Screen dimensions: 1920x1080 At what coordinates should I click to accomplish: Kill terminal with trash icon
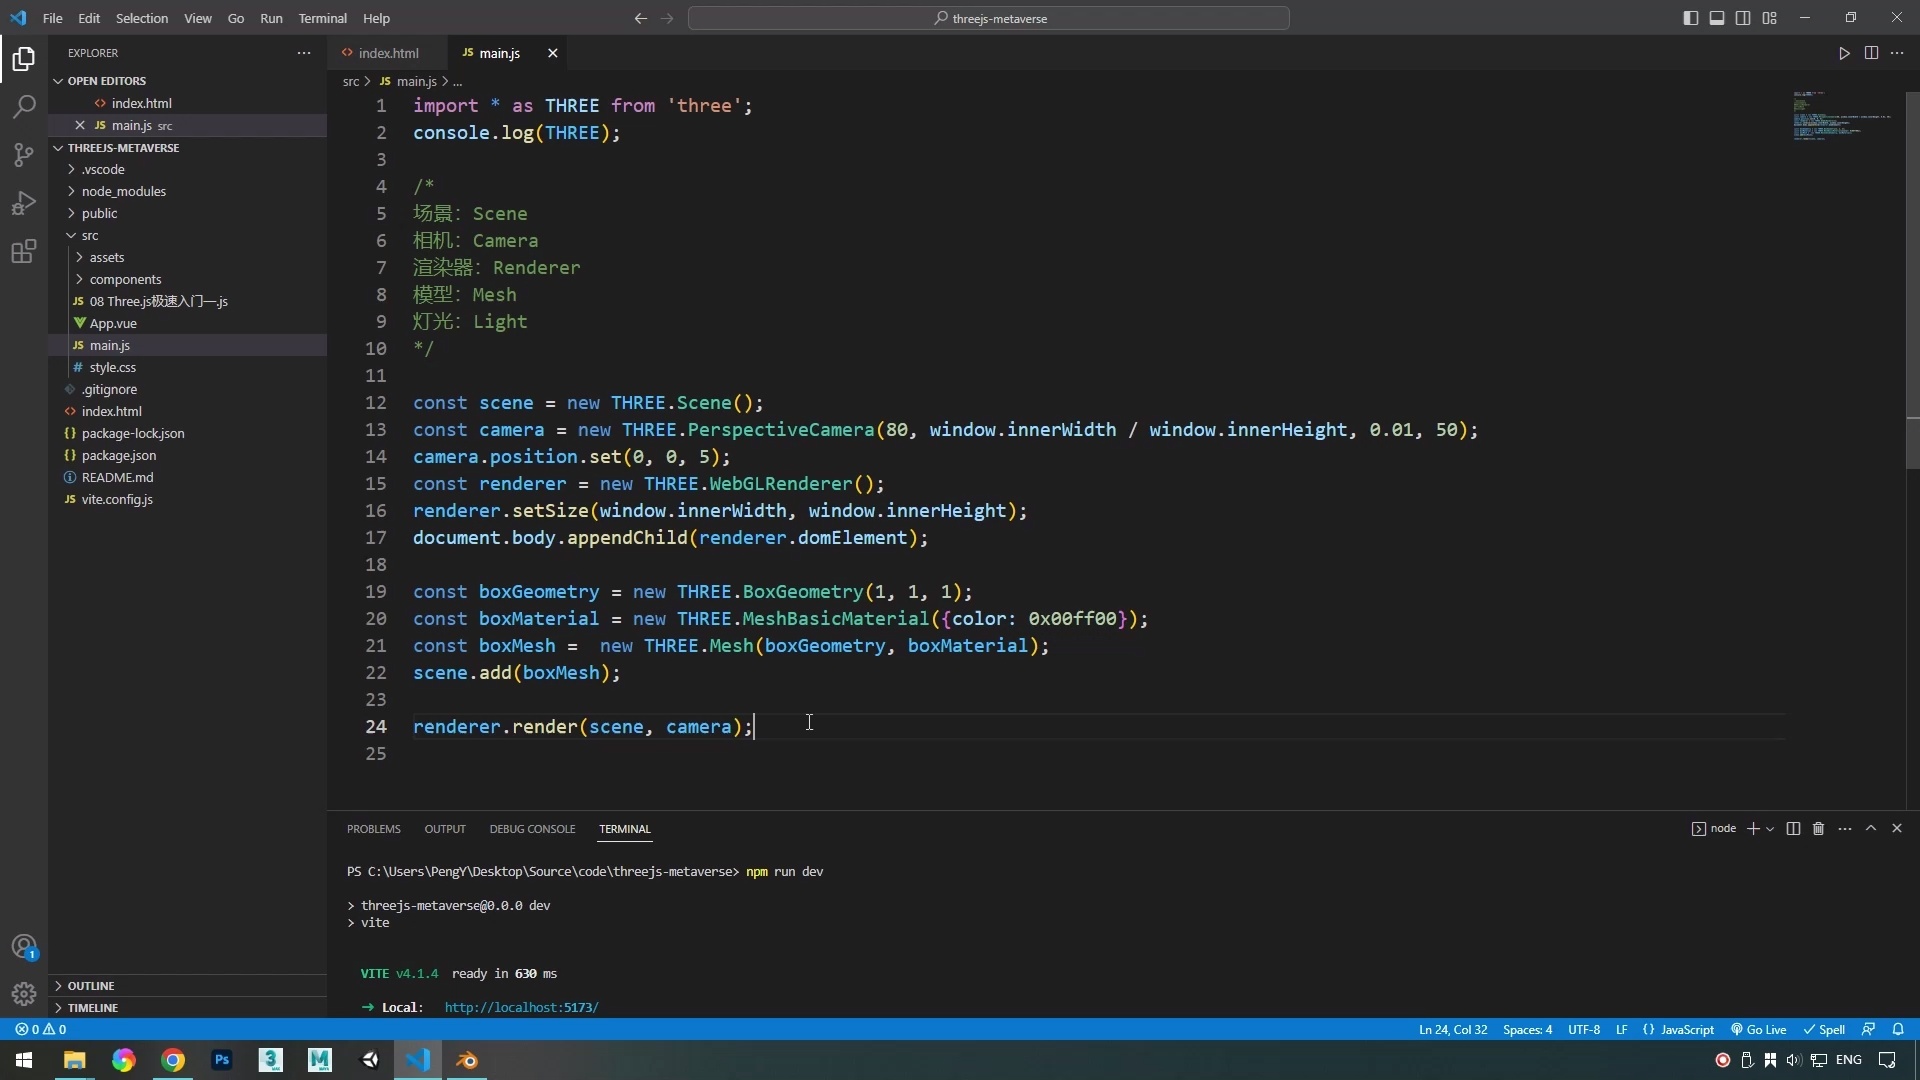pos(1819,829)
